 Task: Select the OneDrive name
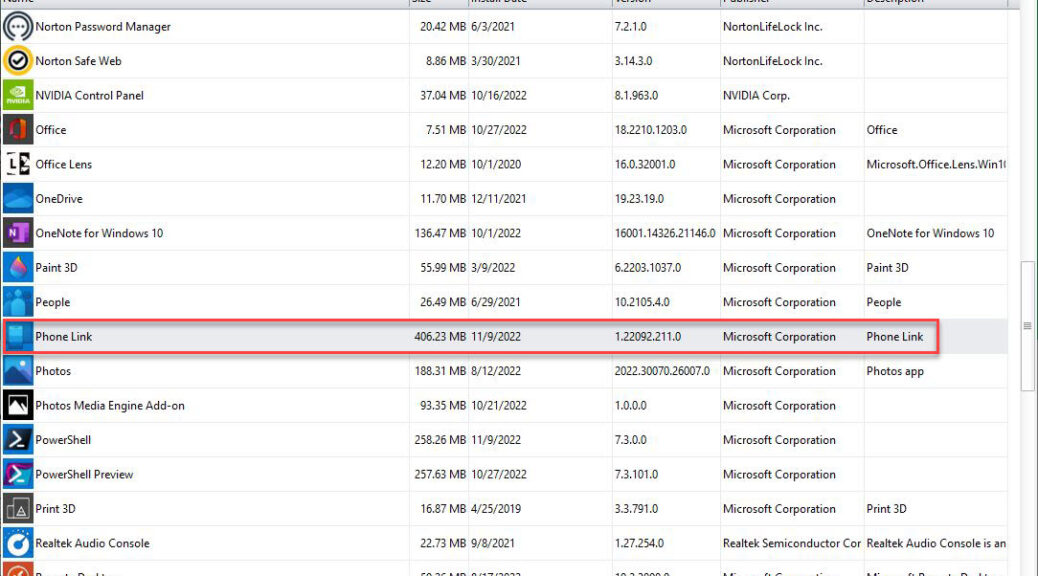[59, 199]
